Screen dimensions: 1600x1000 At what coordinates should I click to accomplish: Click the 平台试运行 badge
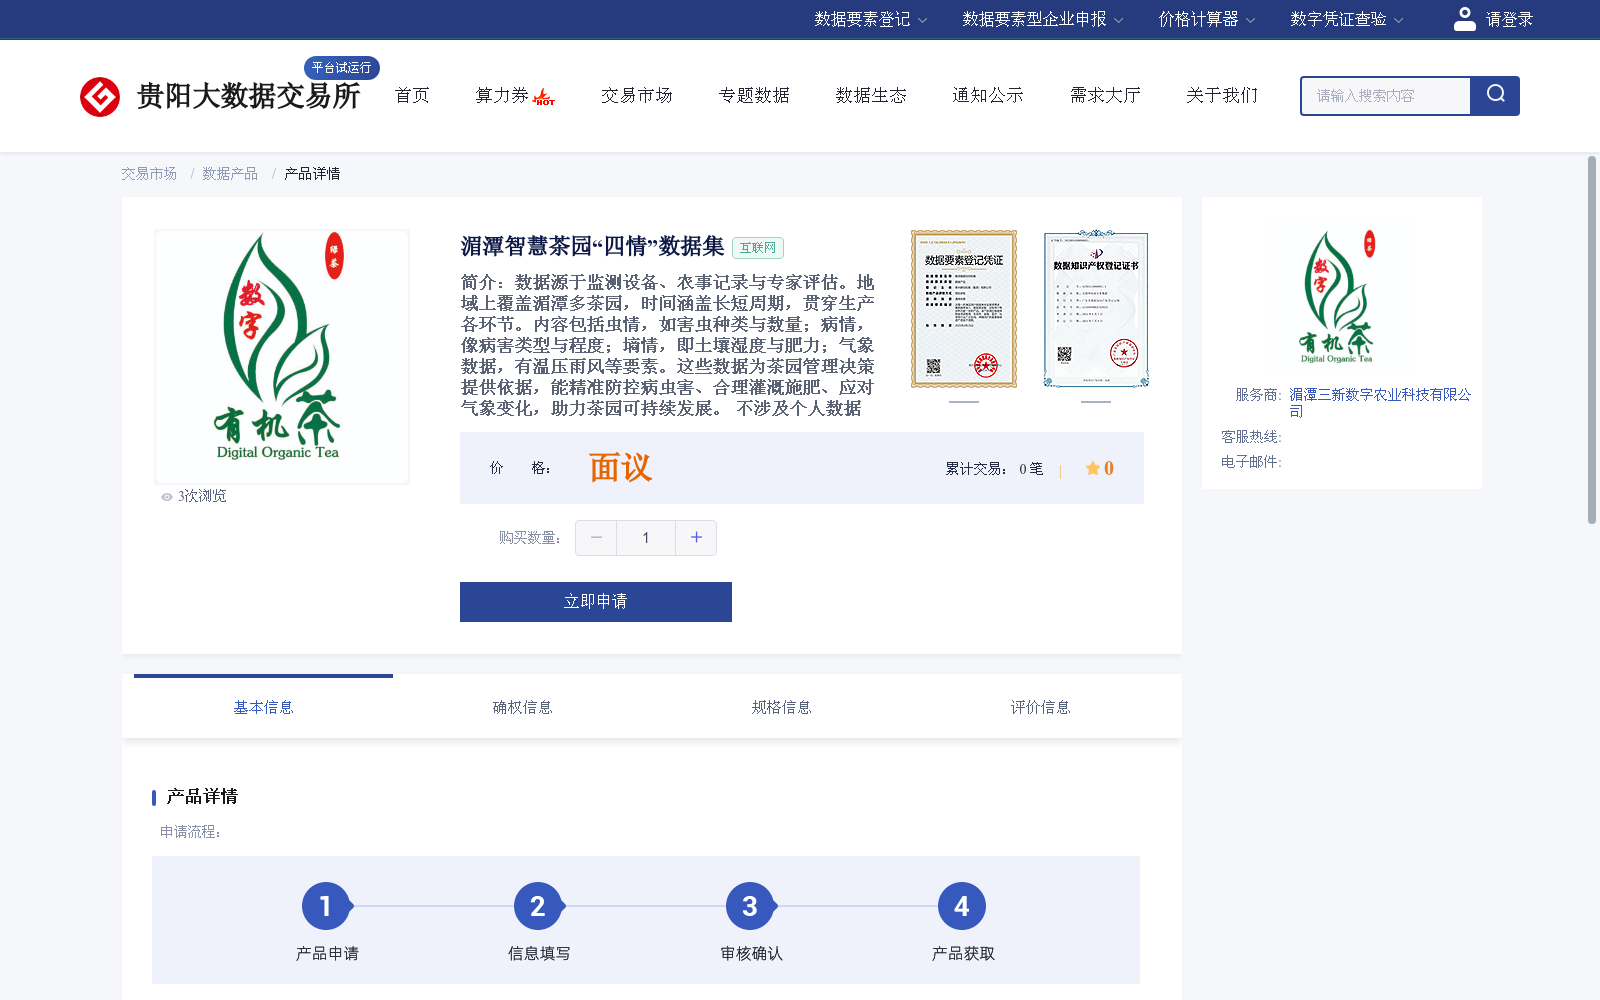click(x=341, y=68)
